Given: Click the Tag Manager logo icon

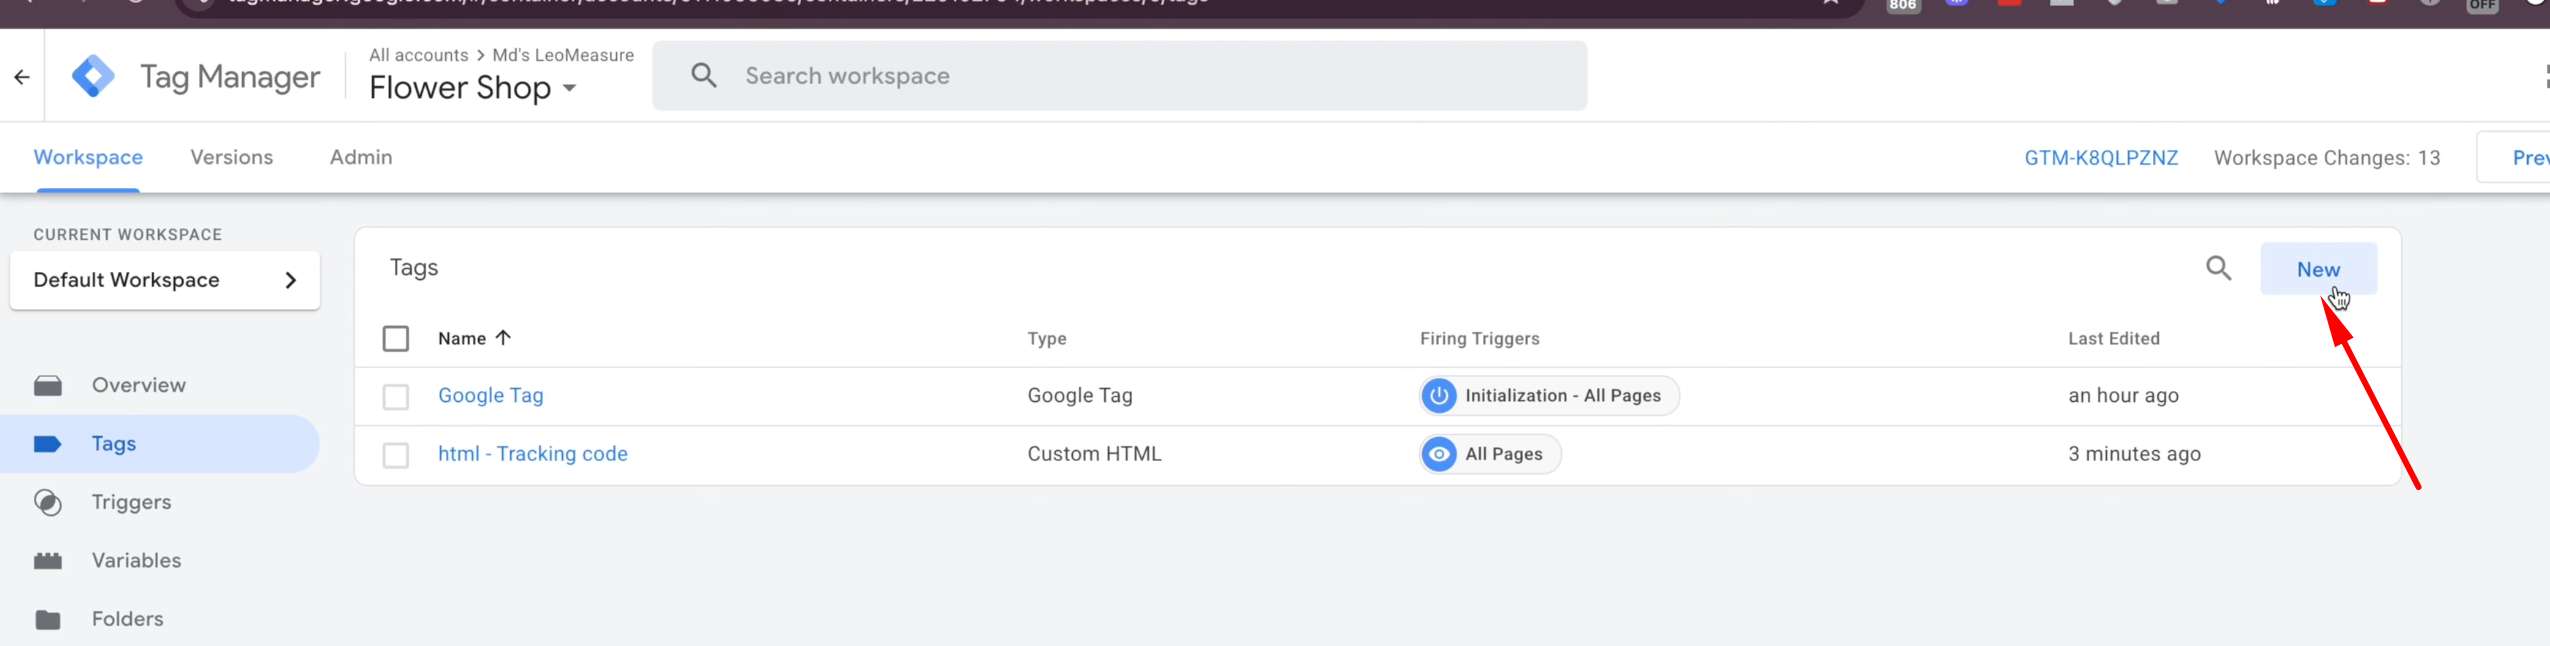Looking at the screenshot, I should [94, 76].
